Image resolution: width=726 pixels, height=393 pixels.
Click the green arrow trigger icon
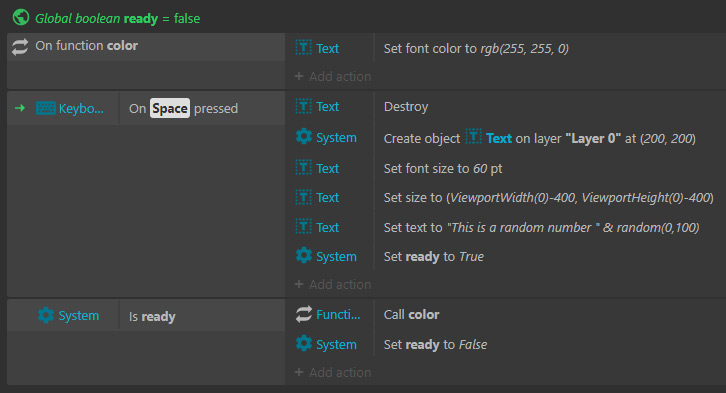click(20, 108)
